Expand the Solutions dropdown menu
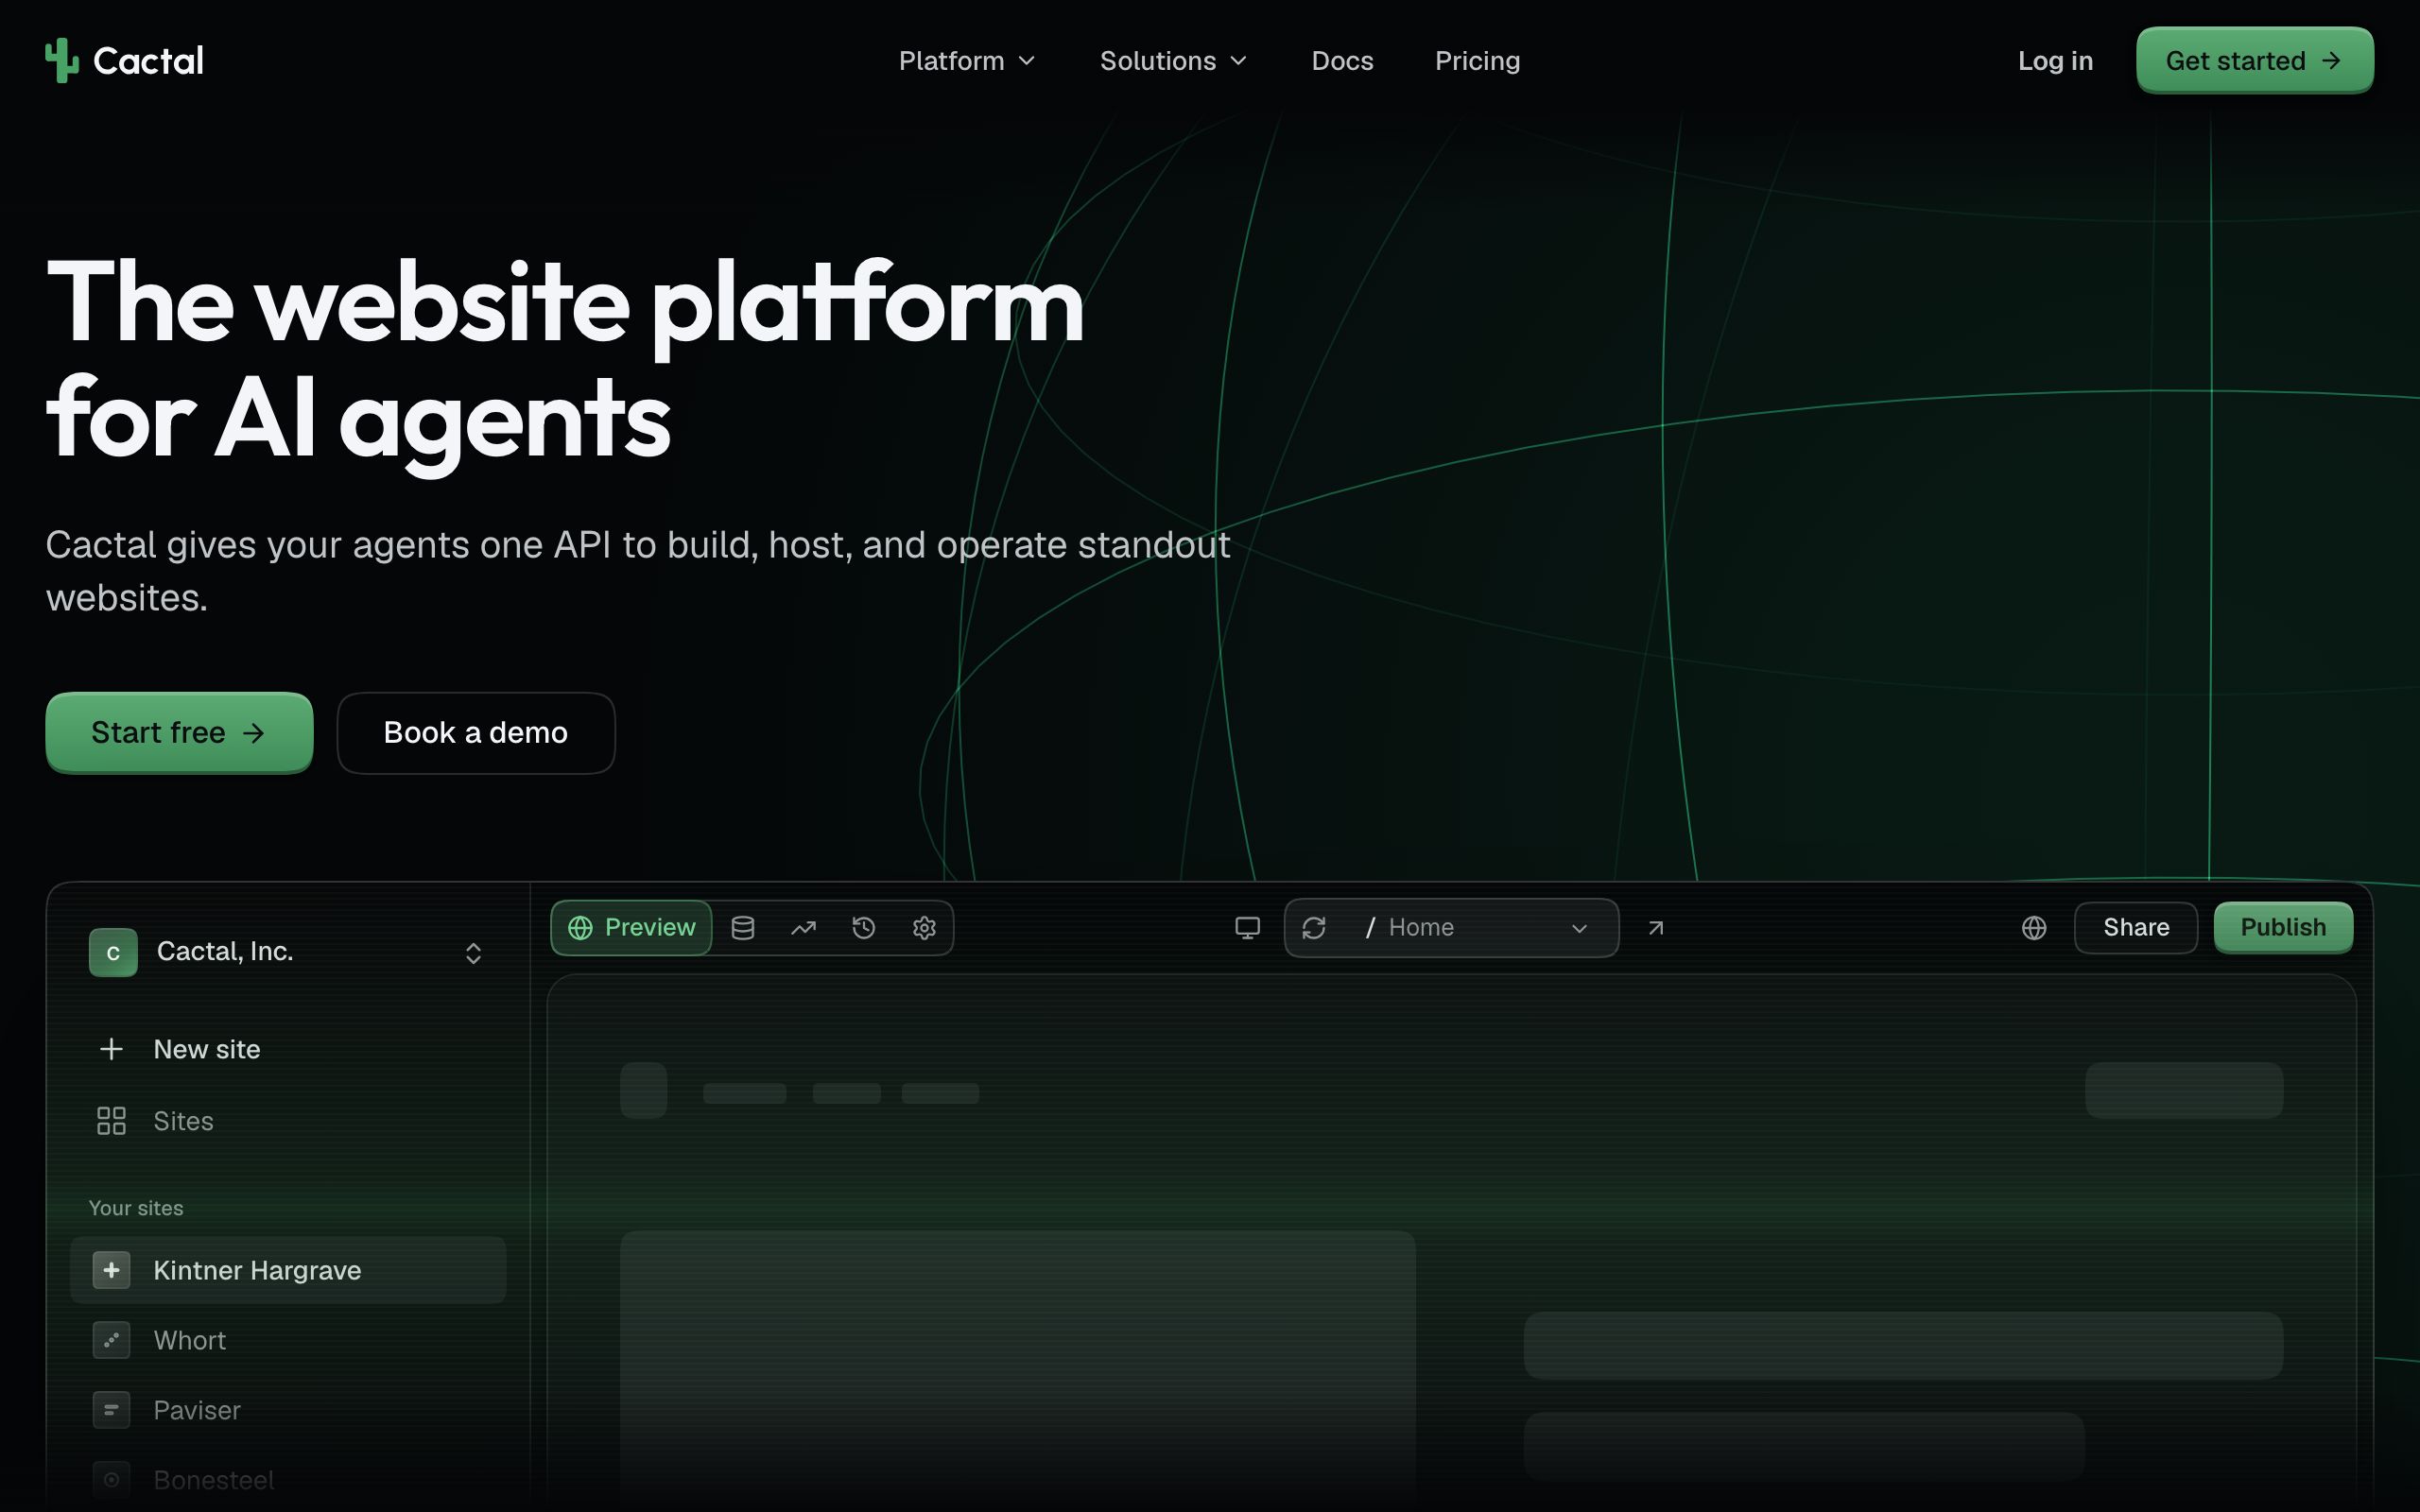The height and width of the screenshot is (1512, 2420). [x=1174, y=61]
